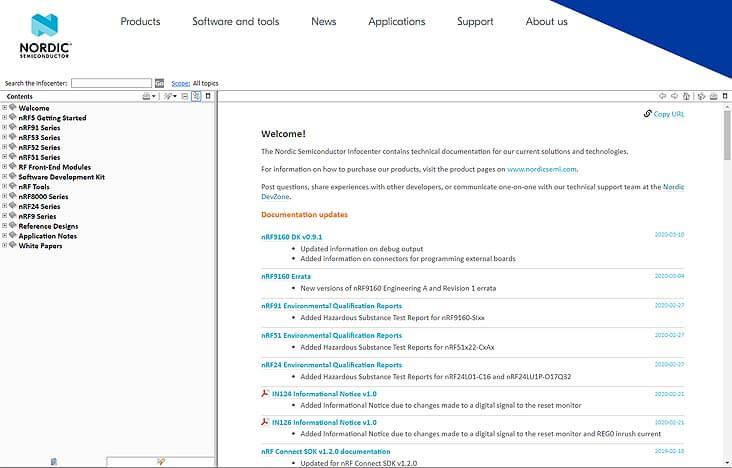Click book icon beside Application Notes
The image size is (732, 468).
(13, 235)
